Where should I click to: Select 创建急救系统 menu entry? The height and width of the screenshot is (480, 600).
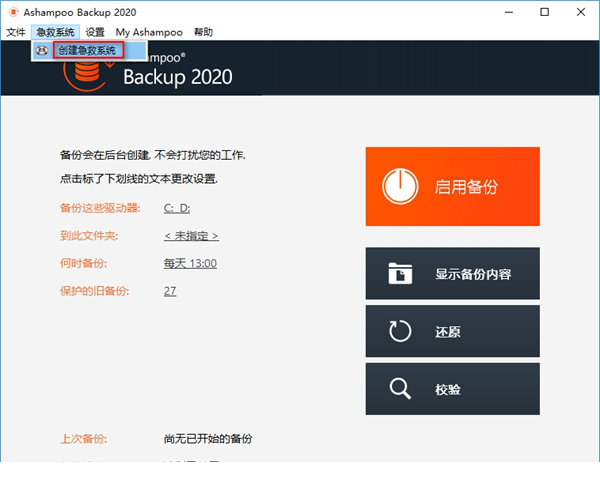tap(89, 51)
